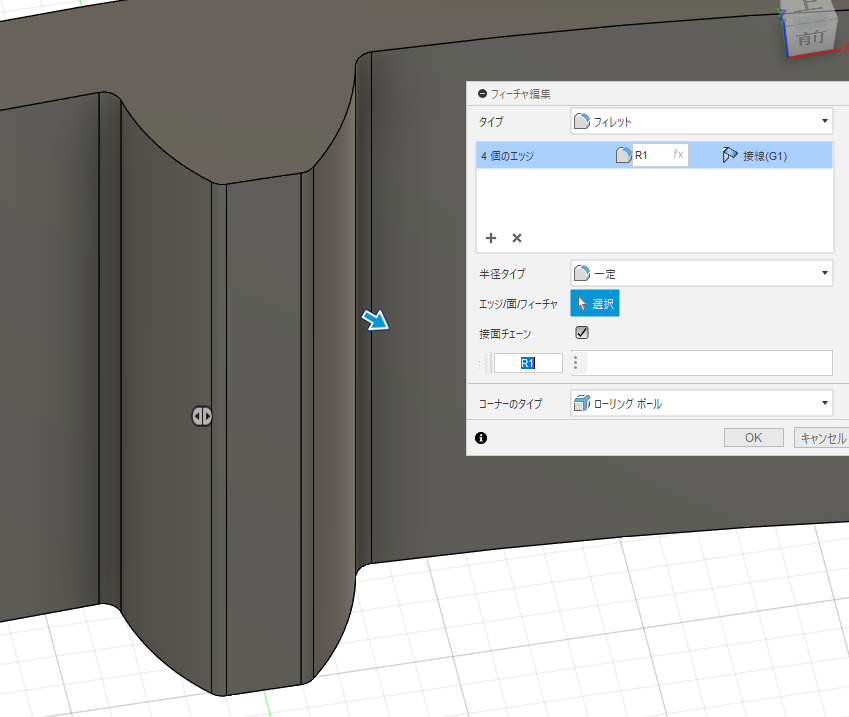Click the ViewCube 前 face
Viewport: 849px width, 717px height.
809,38
